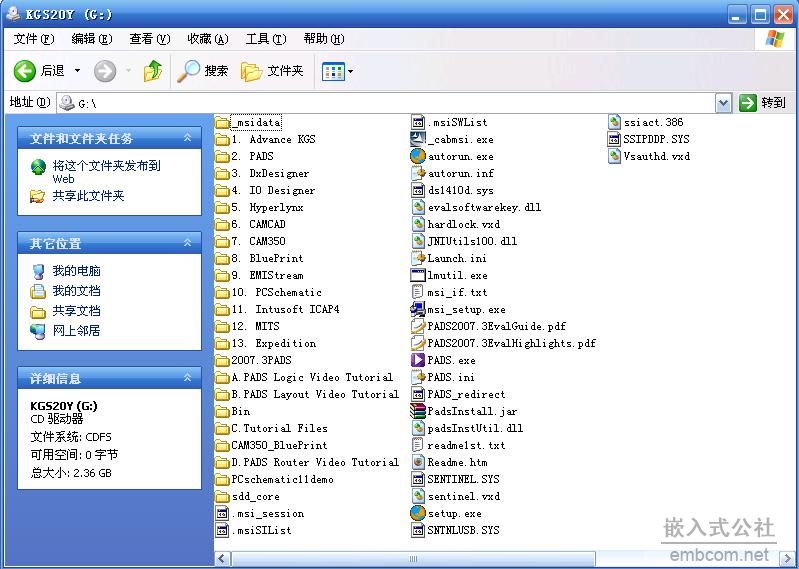Select the 2. PADS folder icon
The height and width of the screenshot is (569, 799).
tap(222, 156)
